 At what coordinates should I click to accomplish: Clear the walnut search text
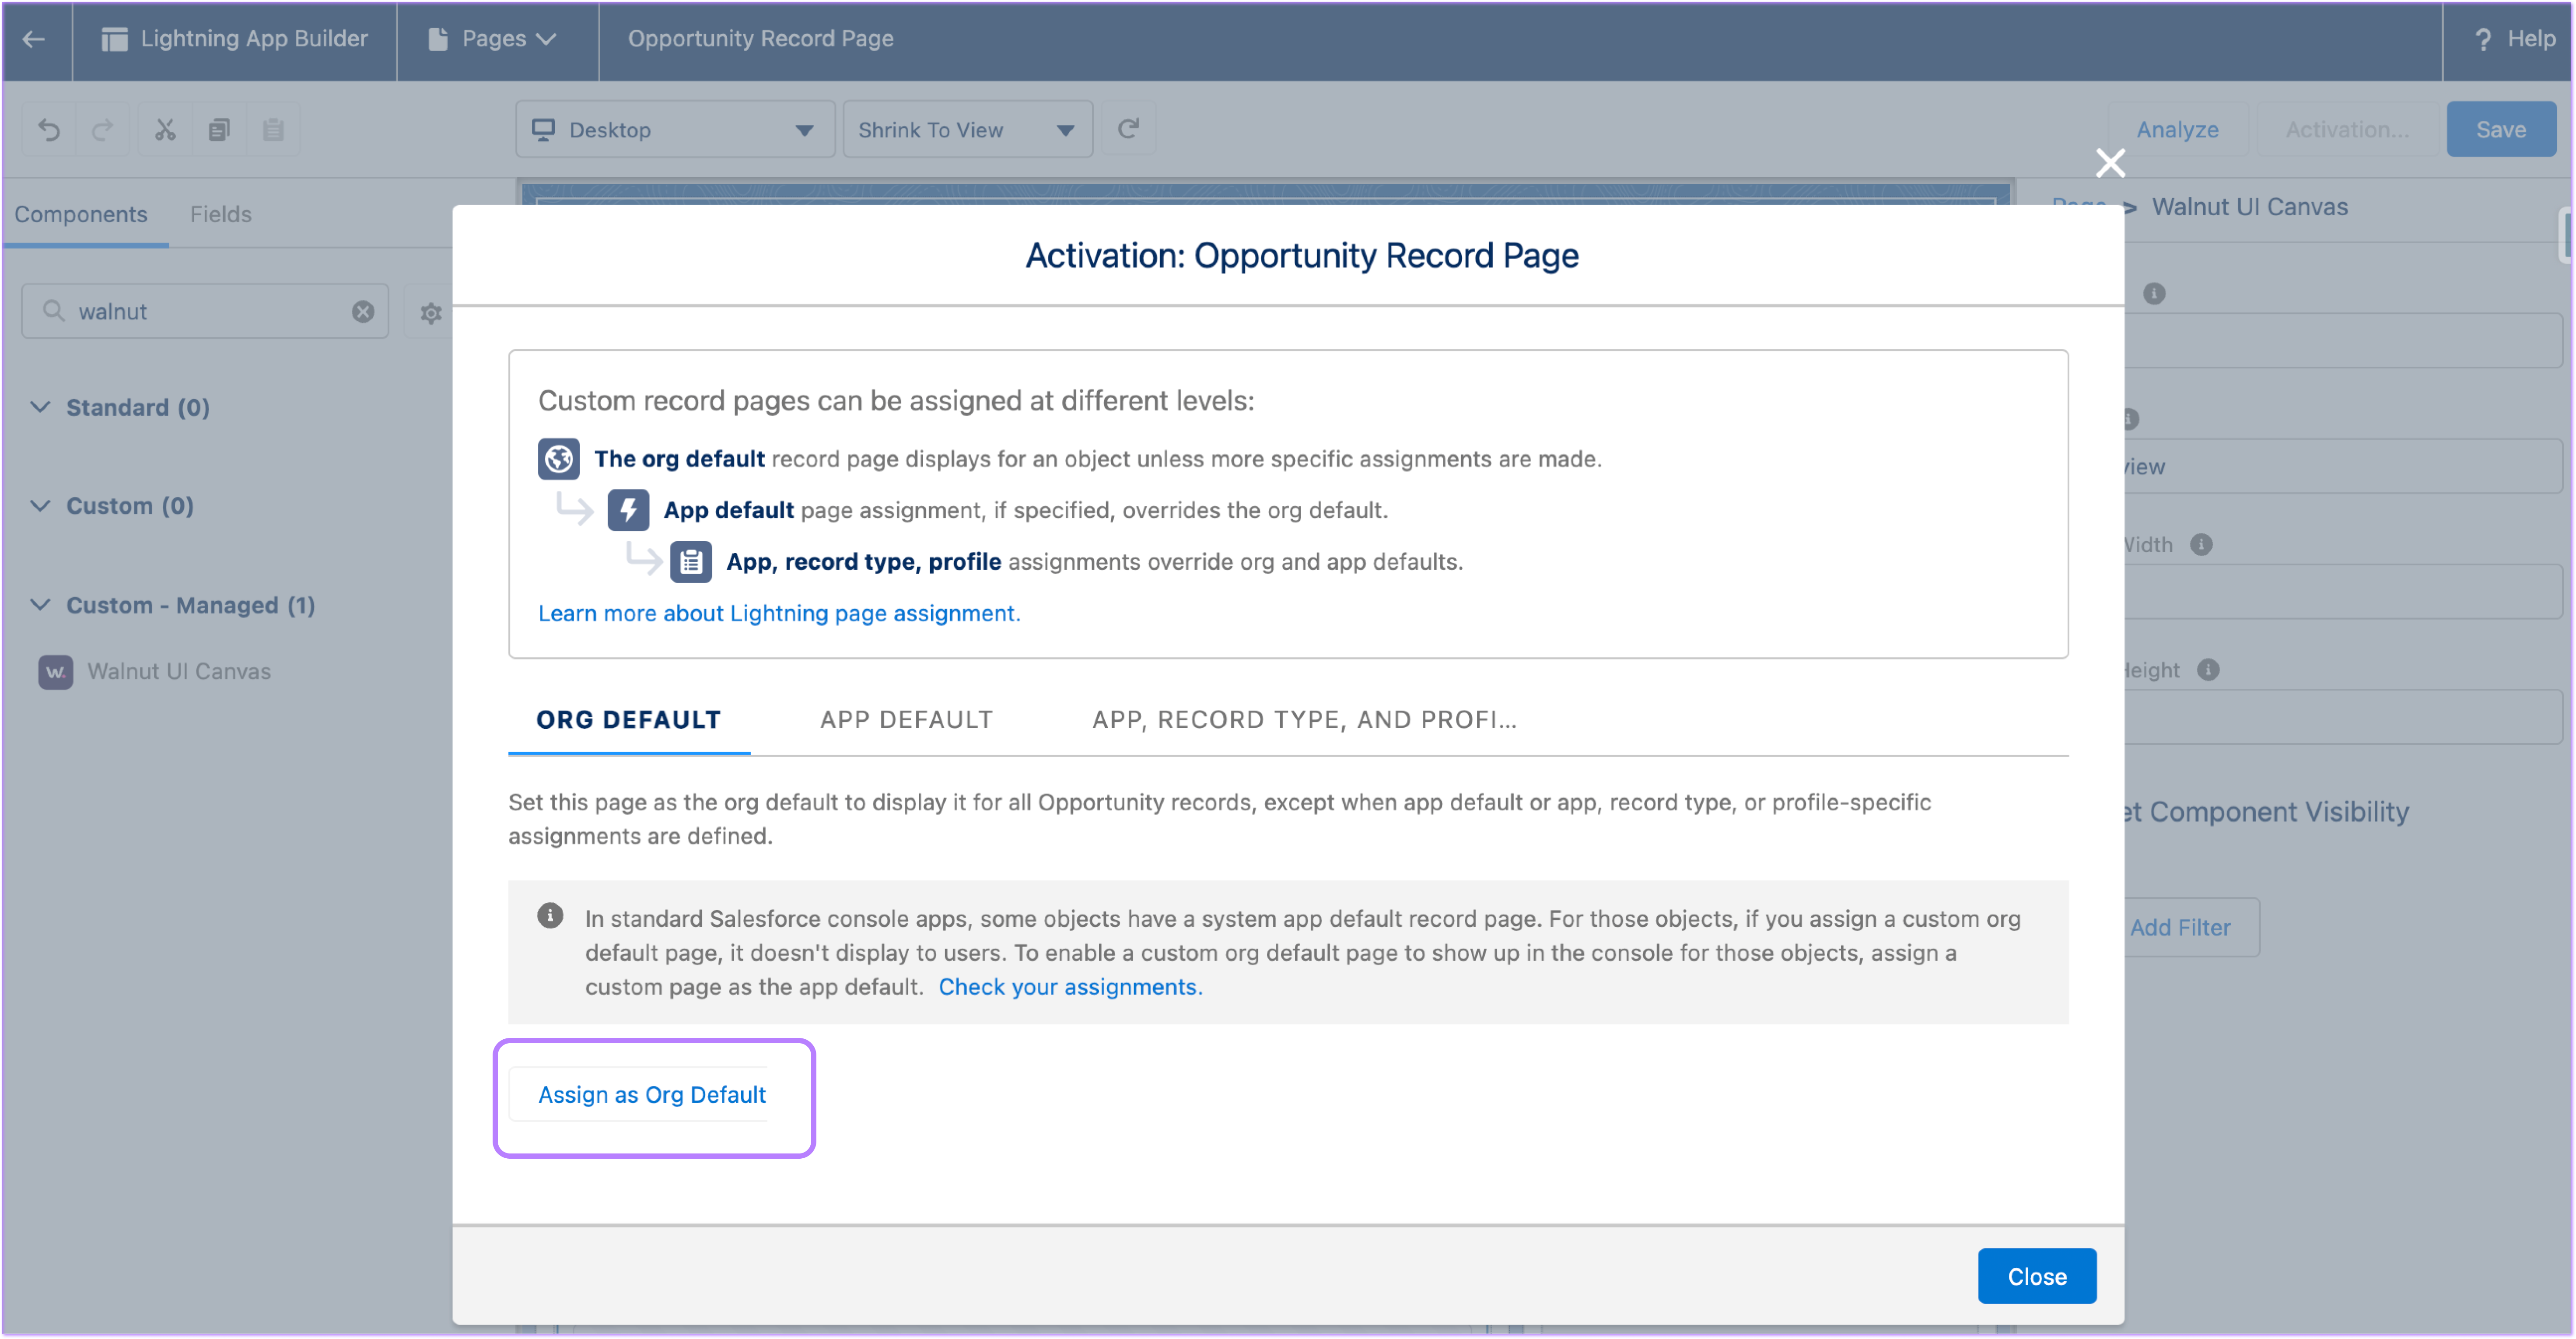click(x=363, y=312)
